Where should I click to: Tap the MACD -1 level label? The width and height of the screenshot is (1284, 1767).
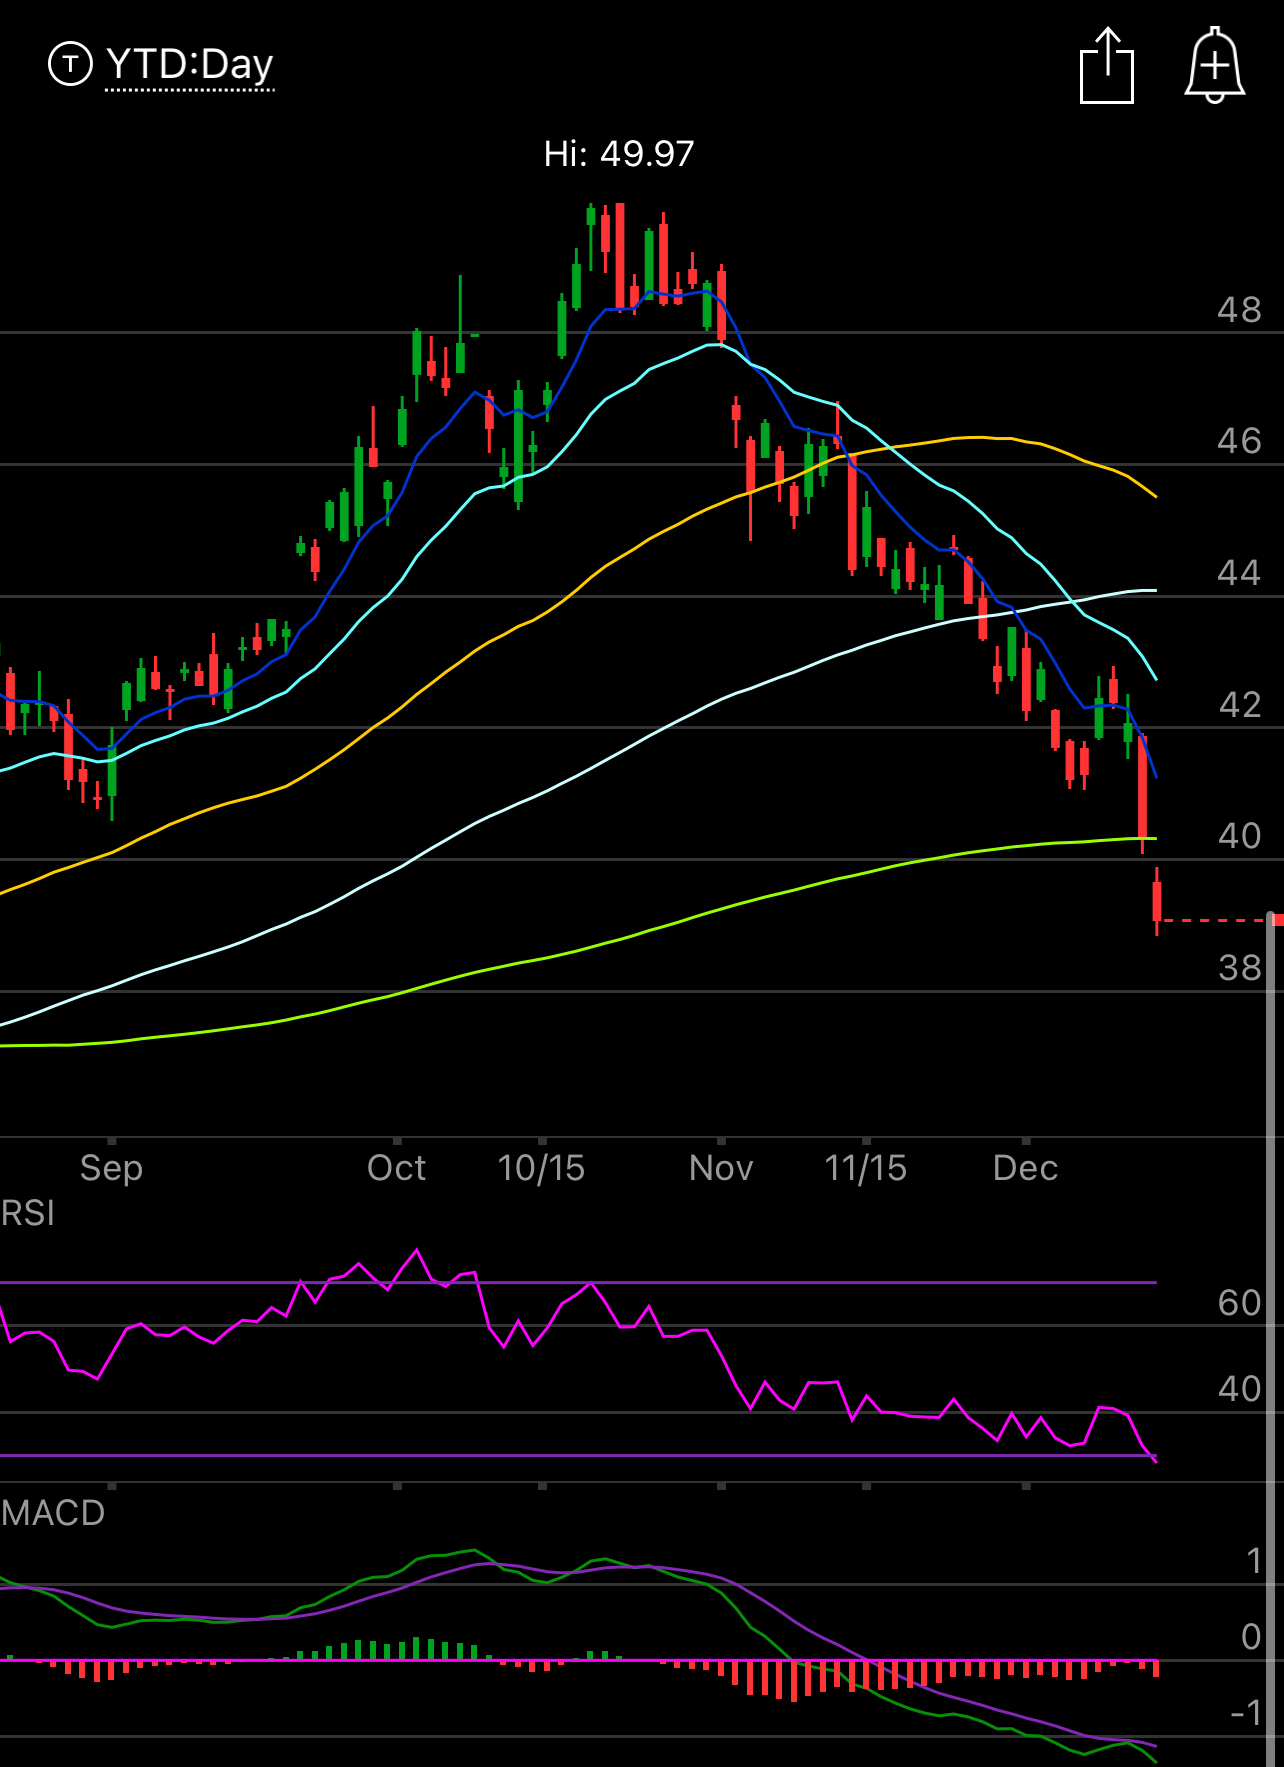click(x=1246, y=1713)
